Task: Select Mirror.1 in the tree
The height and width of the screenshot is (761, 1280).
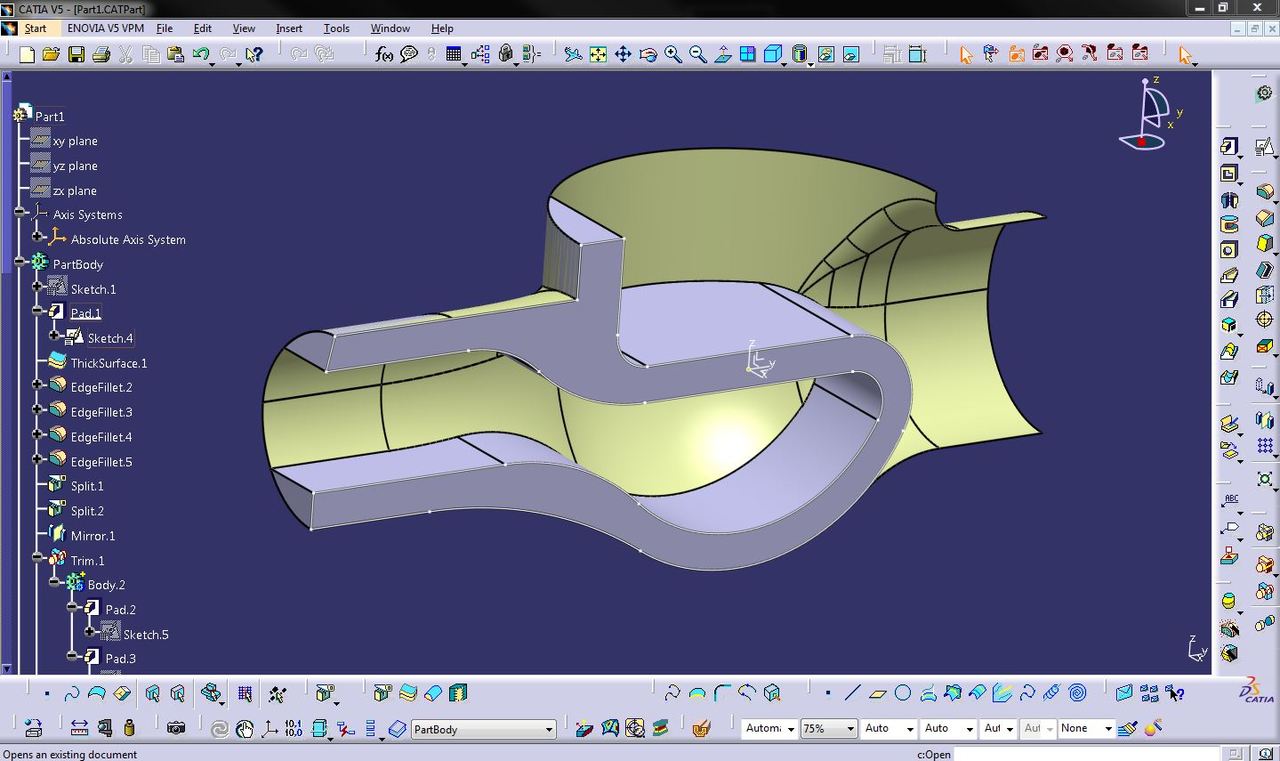Action: click(93, 536)
